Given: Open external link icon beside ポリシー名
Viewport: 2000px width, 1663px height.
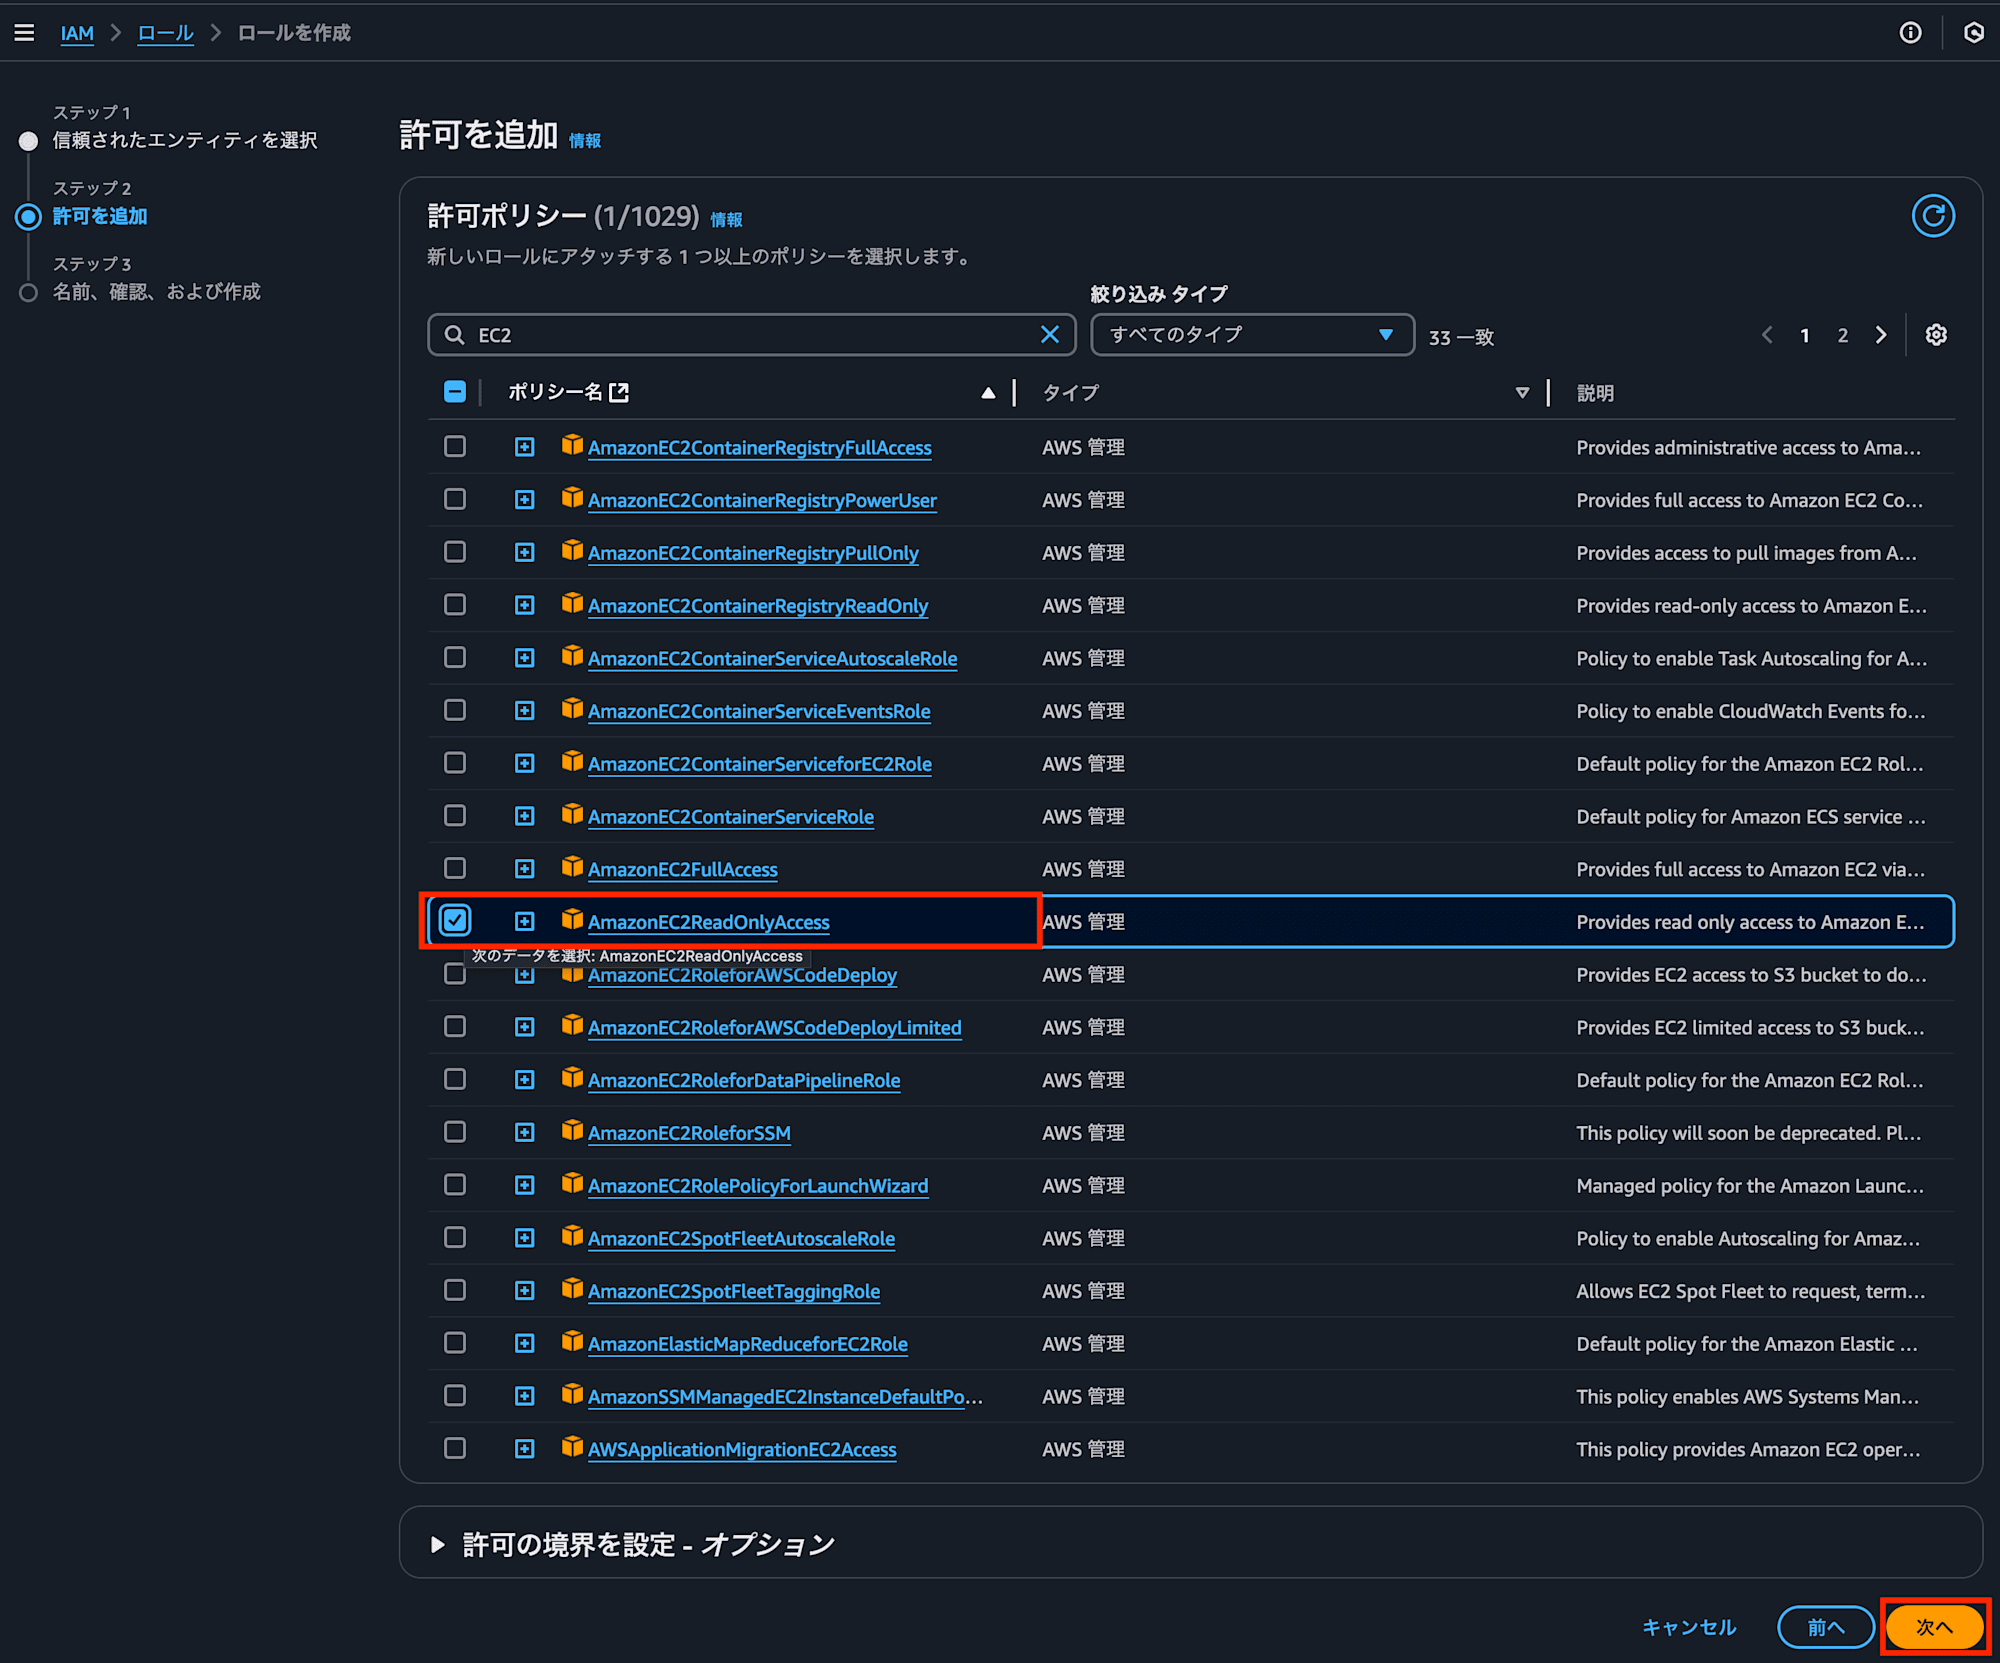Looking at the screenshot, I should [x=620, y=393].
